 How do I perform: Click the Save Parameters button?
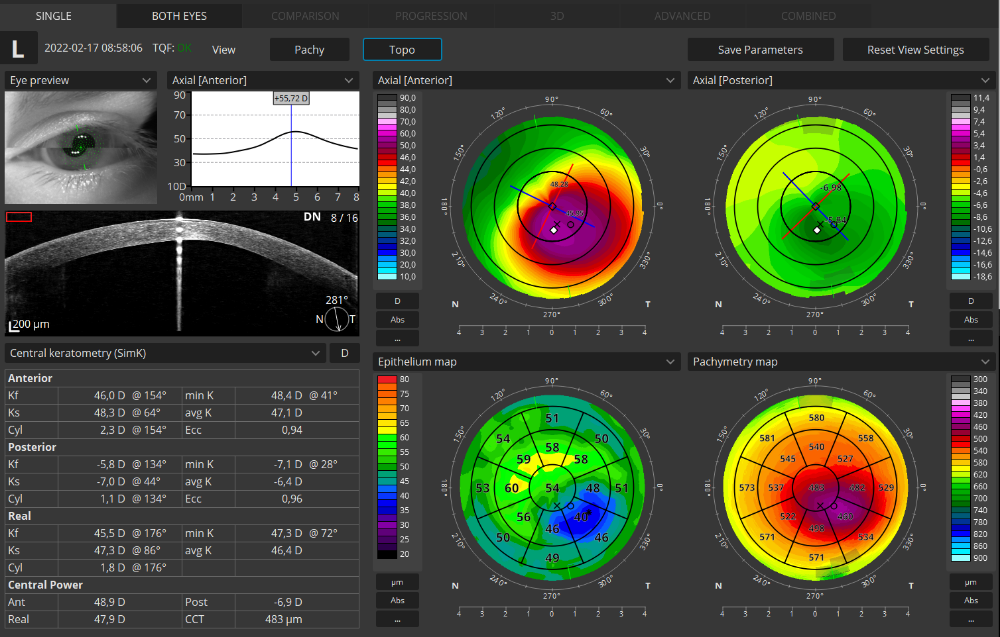[760, 50]
